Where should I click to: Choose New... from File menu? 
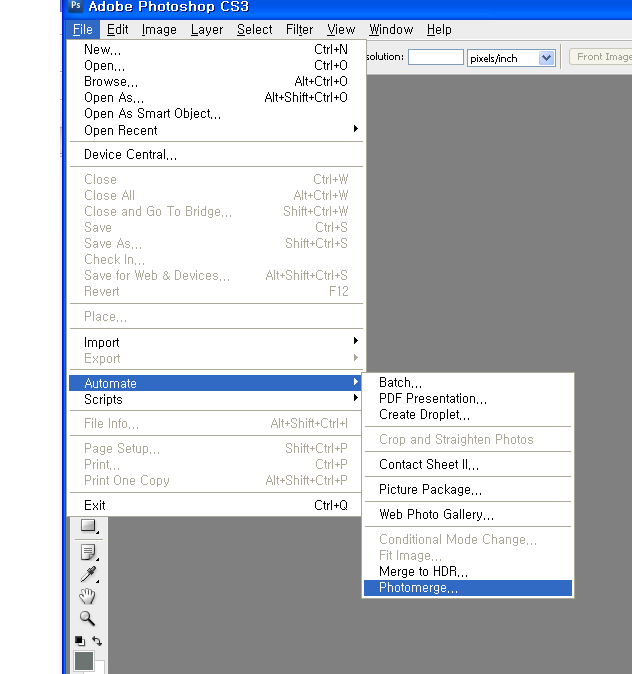click(216, 49)
